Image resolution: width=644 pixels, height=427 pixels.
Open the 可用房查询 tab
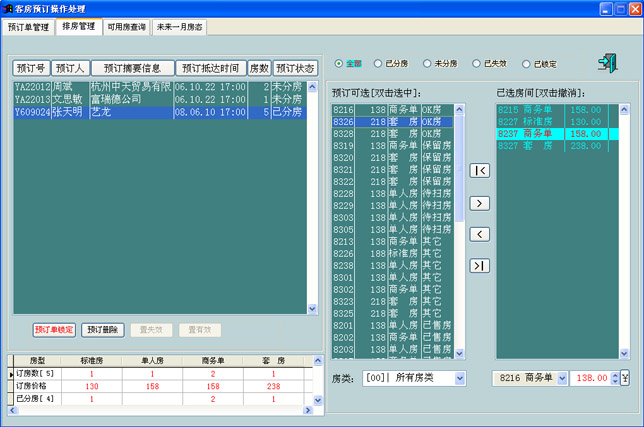[x=126, y=28]
